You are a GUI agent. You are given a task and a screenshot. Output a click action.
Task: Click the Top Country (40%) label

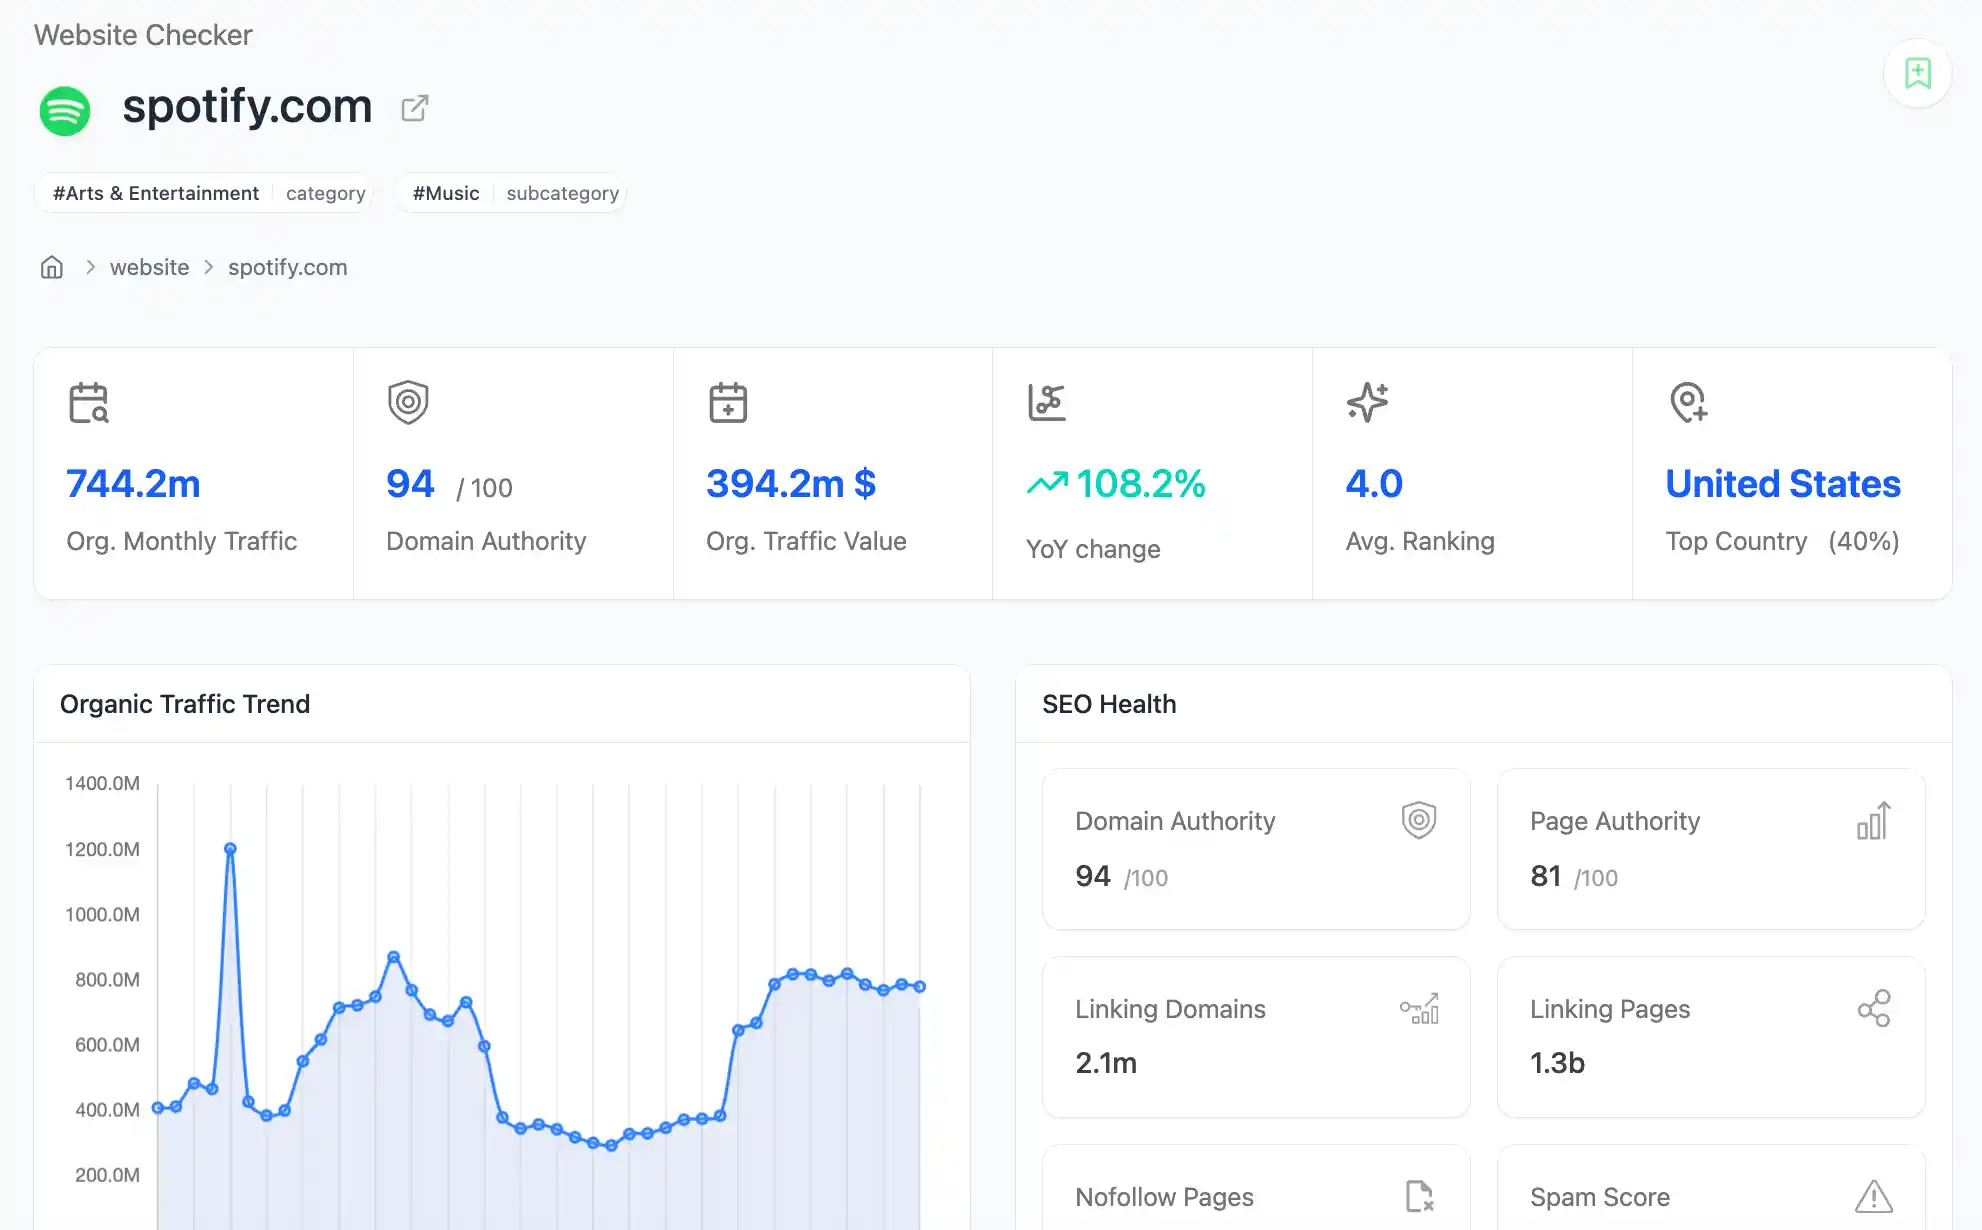(1782, 541)
